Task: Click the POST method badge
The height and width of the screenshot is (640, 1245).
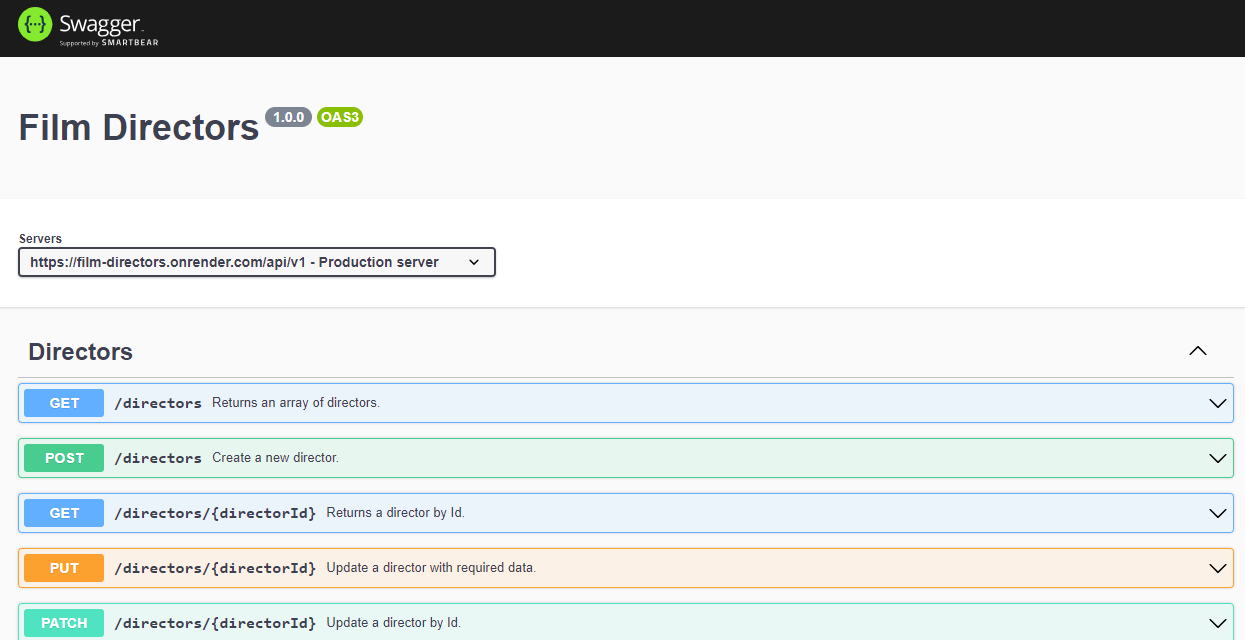Action: (64, 458)
